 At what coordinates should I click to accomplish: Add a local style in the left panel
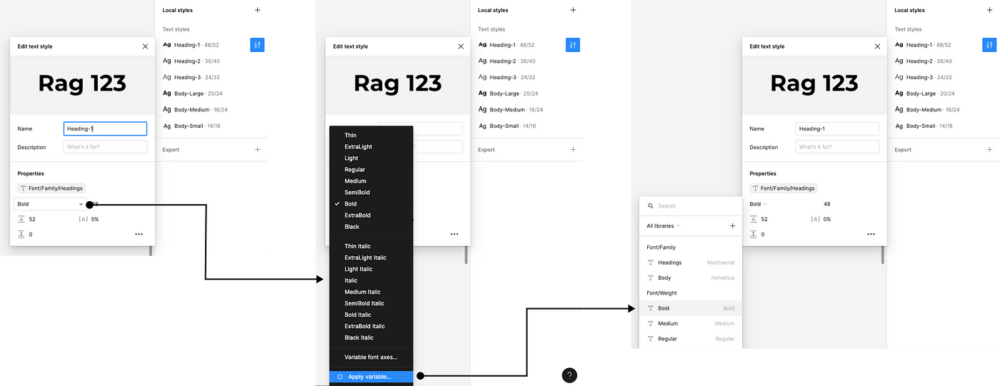click(258, 10)
